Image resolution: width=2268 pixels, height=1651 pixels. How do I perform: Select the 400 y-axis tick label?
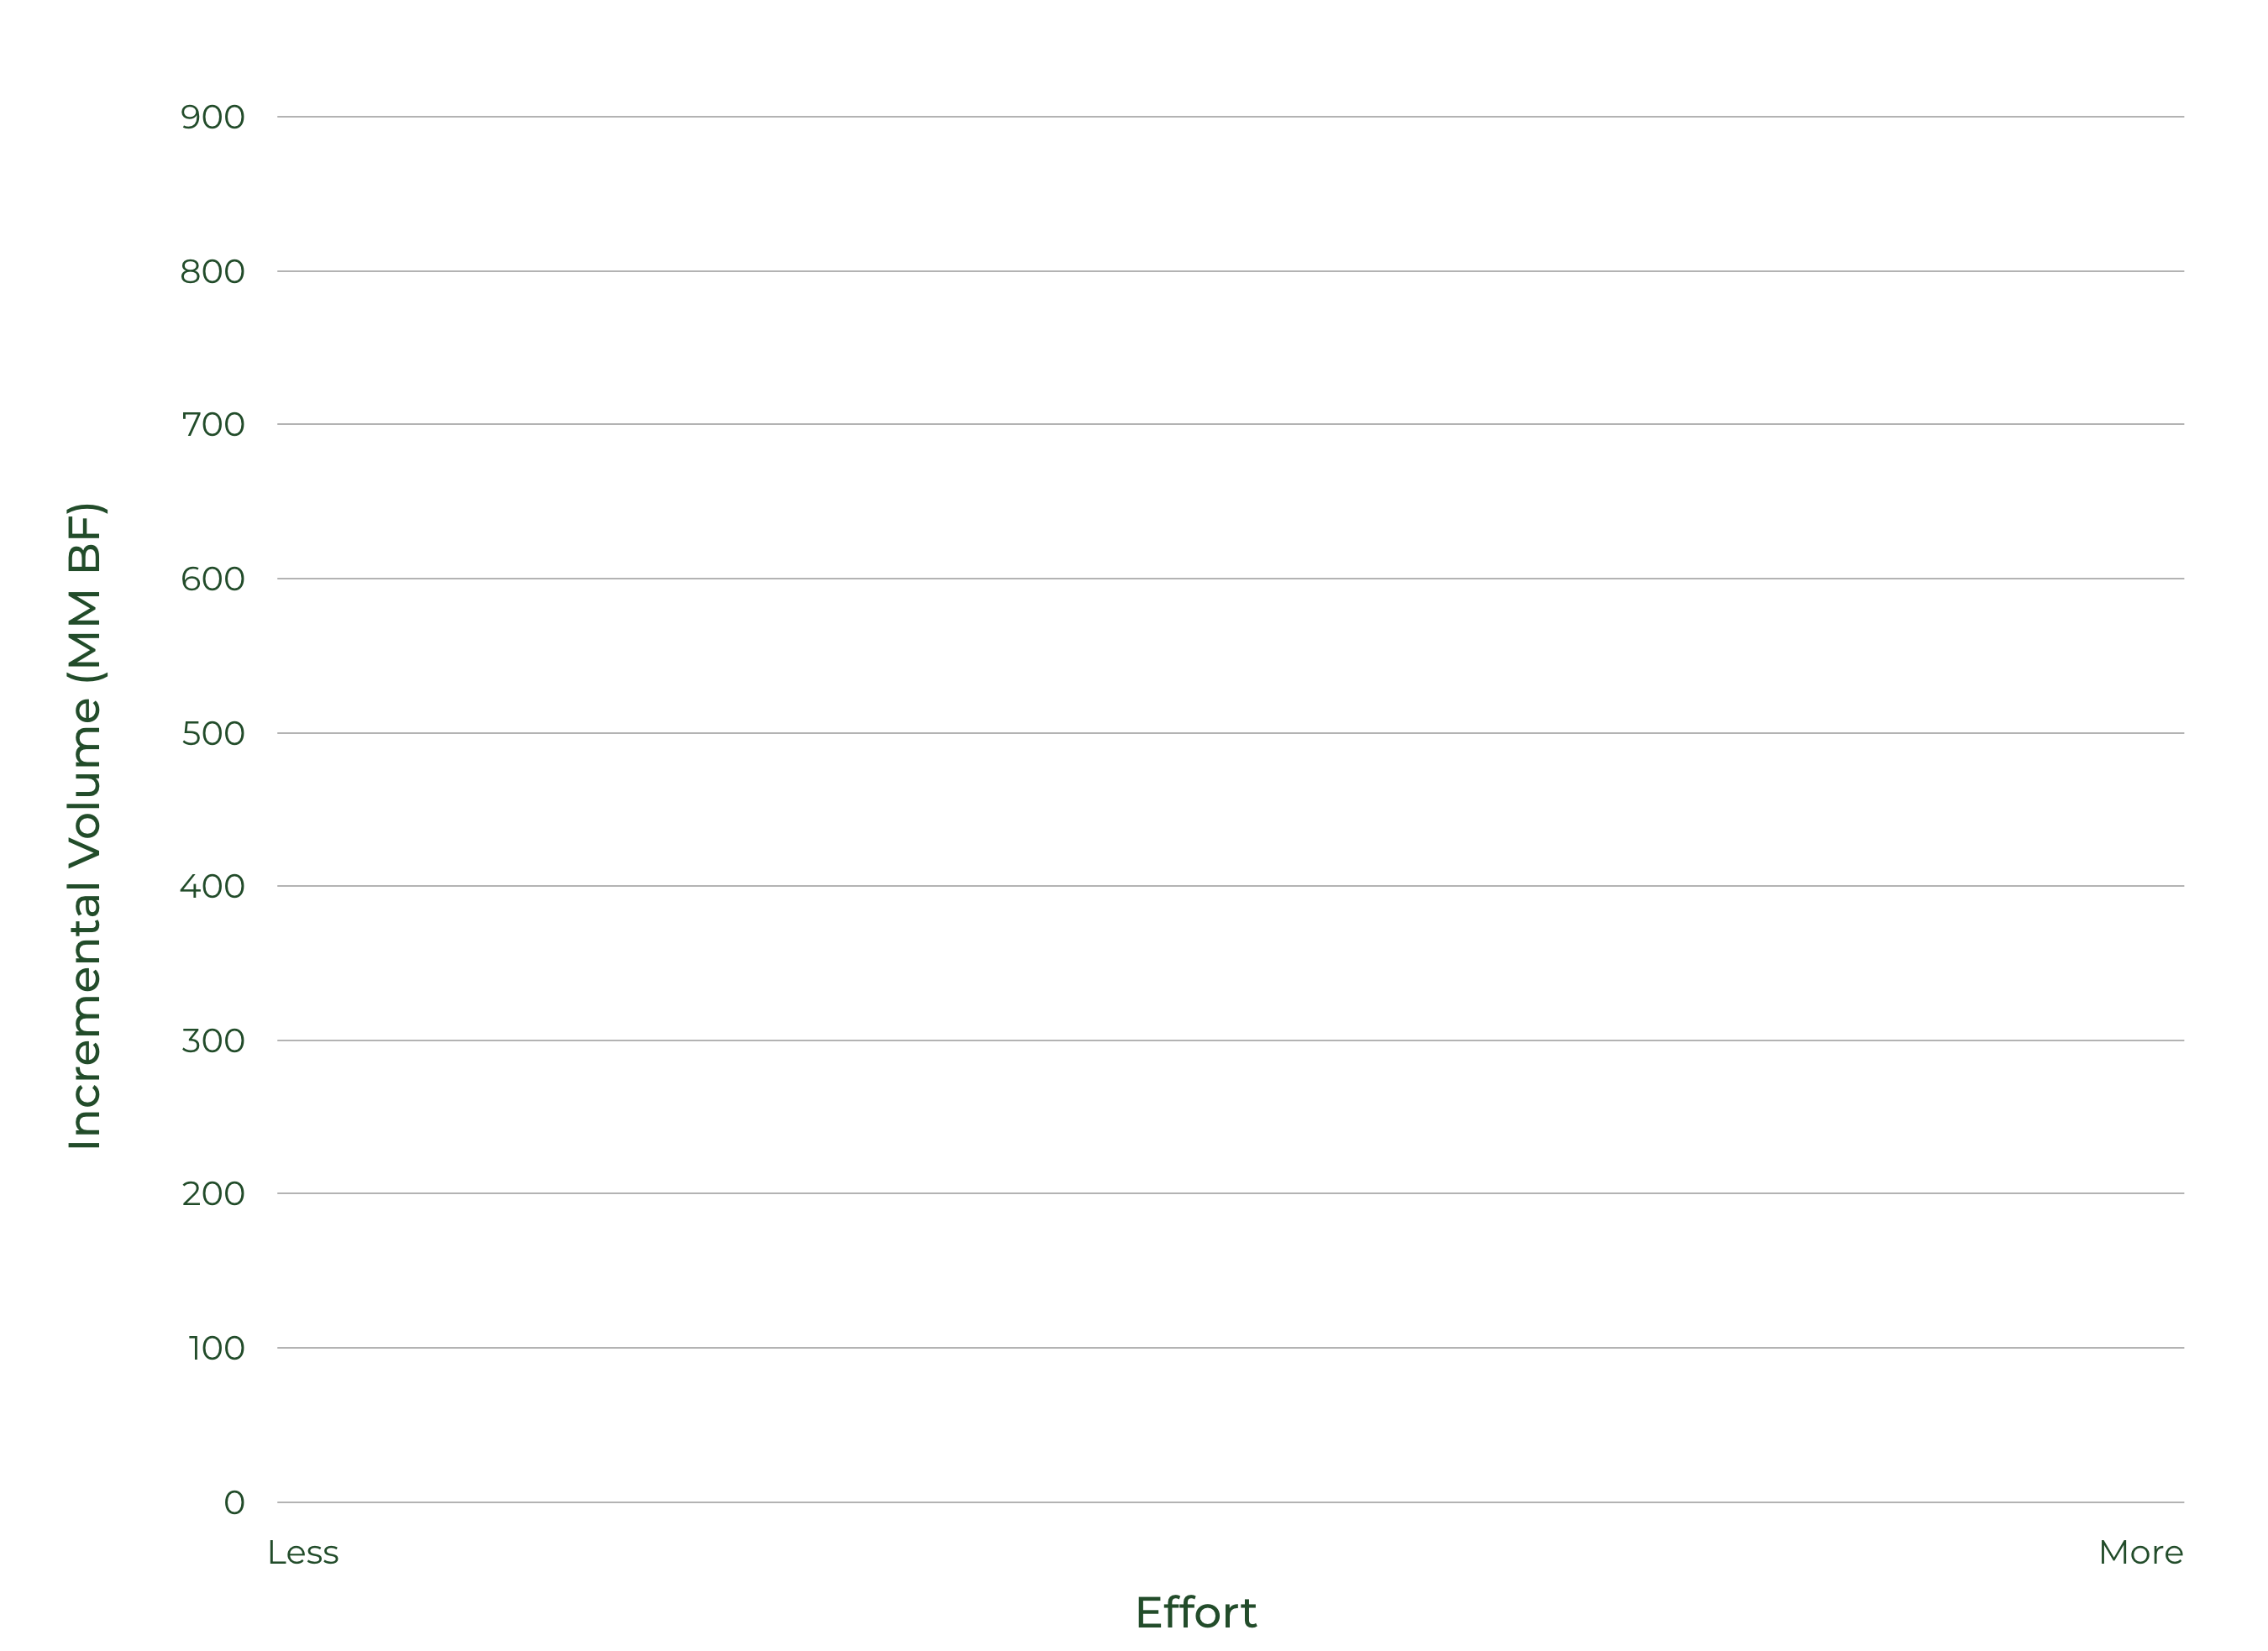point(212,887)
